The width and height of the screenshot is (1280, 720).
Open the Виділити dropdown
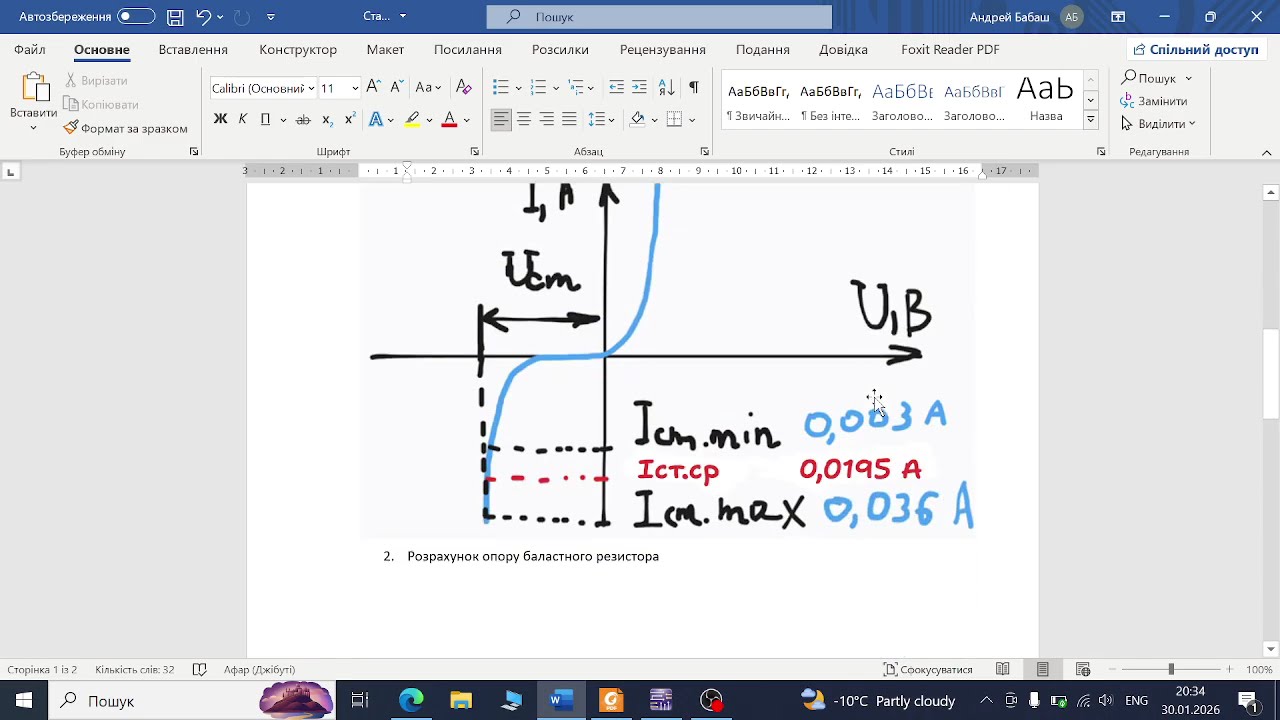click(x=1158, y=124)
